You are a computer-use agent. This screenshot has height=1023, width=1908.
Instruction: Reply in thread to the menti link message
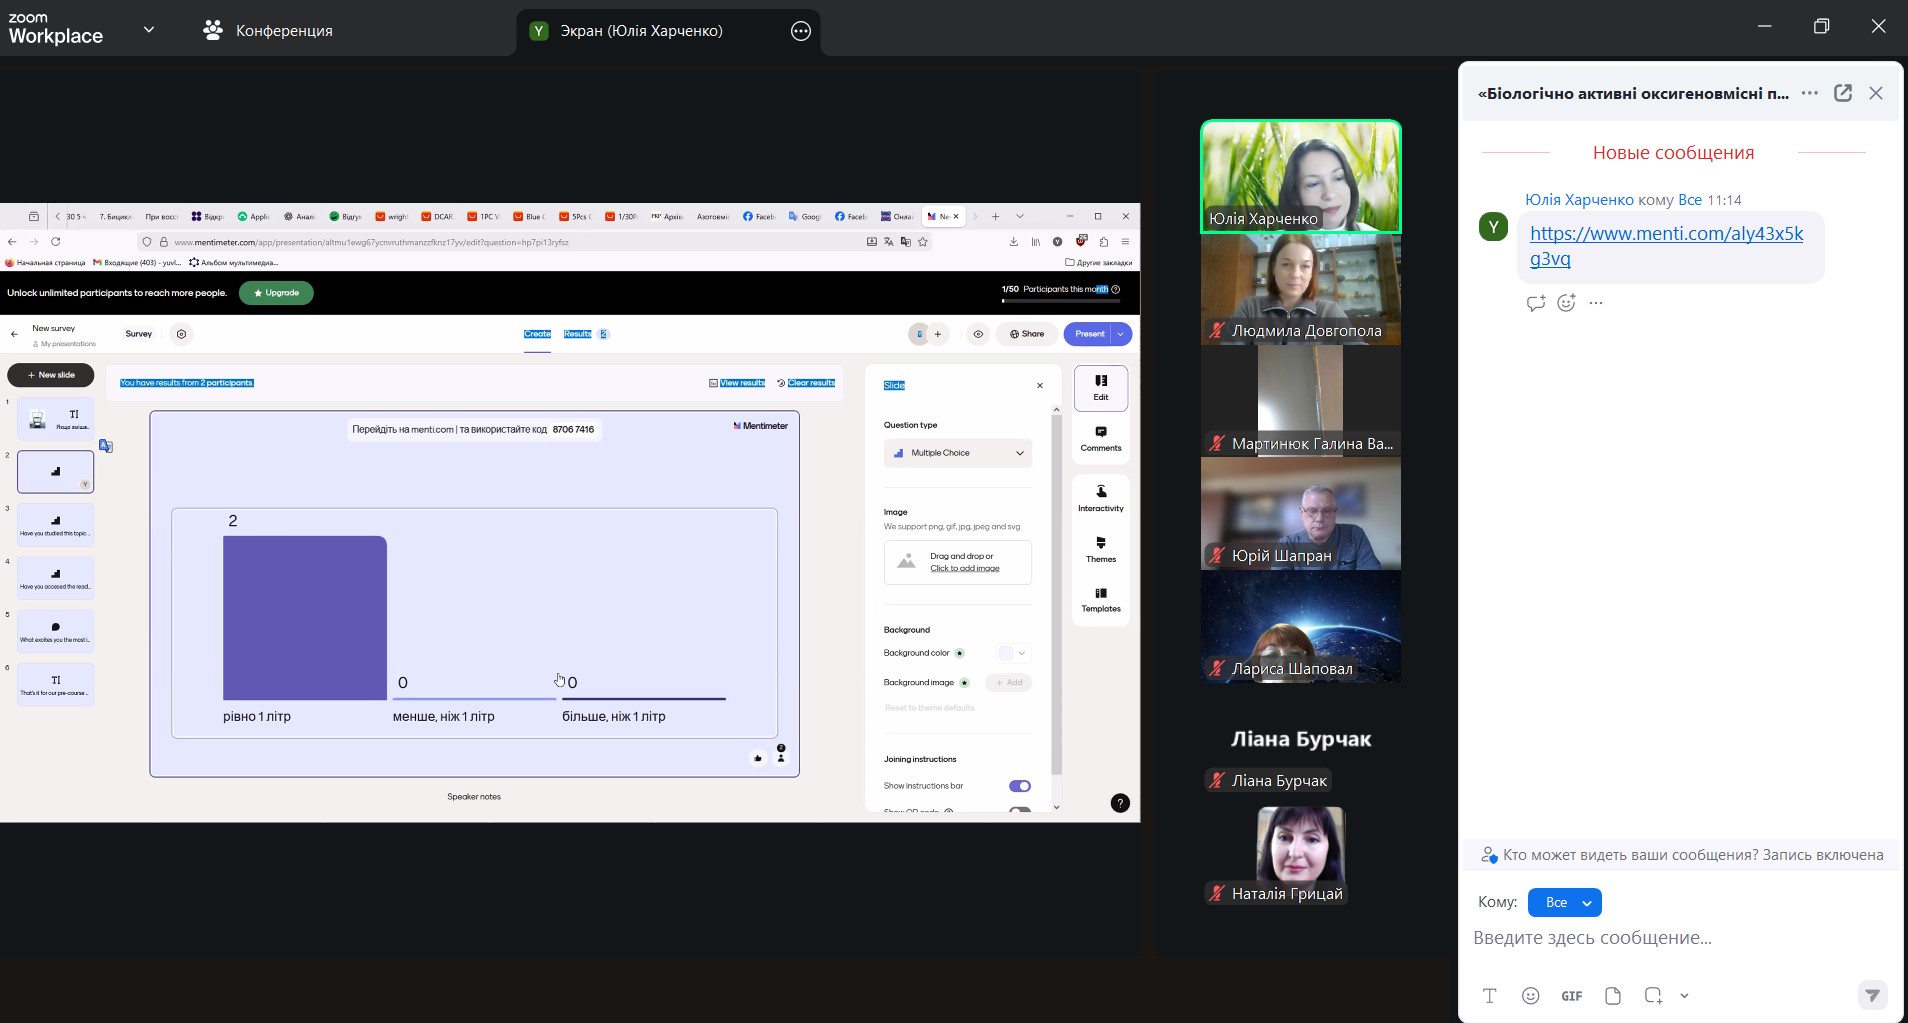coord(1535,303)
